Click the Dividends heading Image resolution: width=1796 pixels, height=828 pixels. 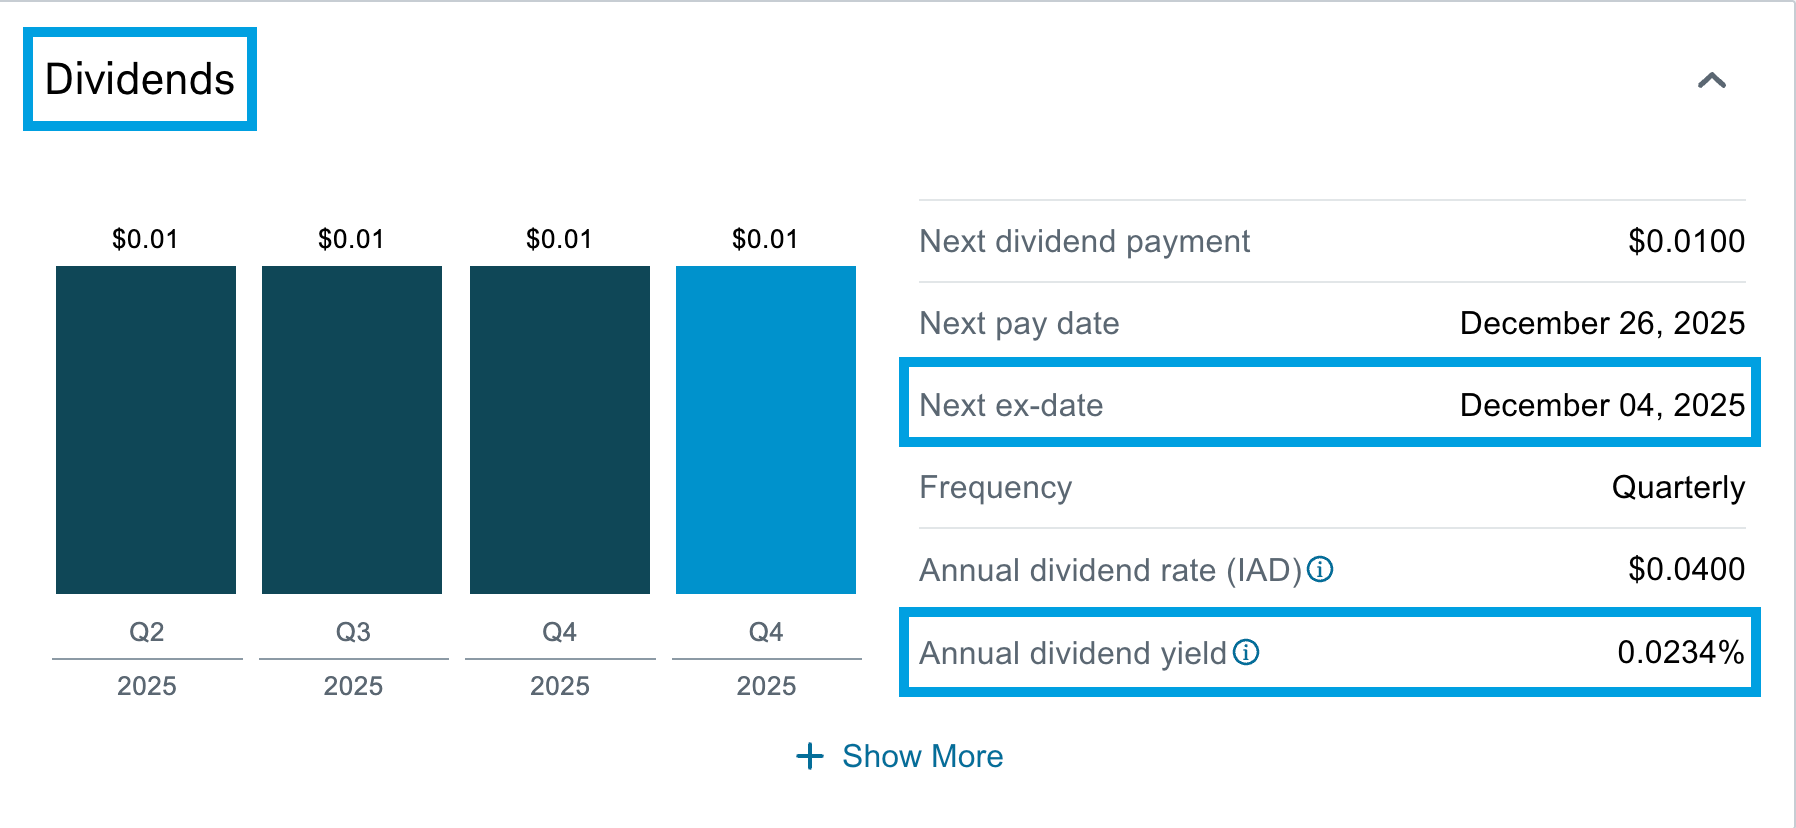pos(140,79)
